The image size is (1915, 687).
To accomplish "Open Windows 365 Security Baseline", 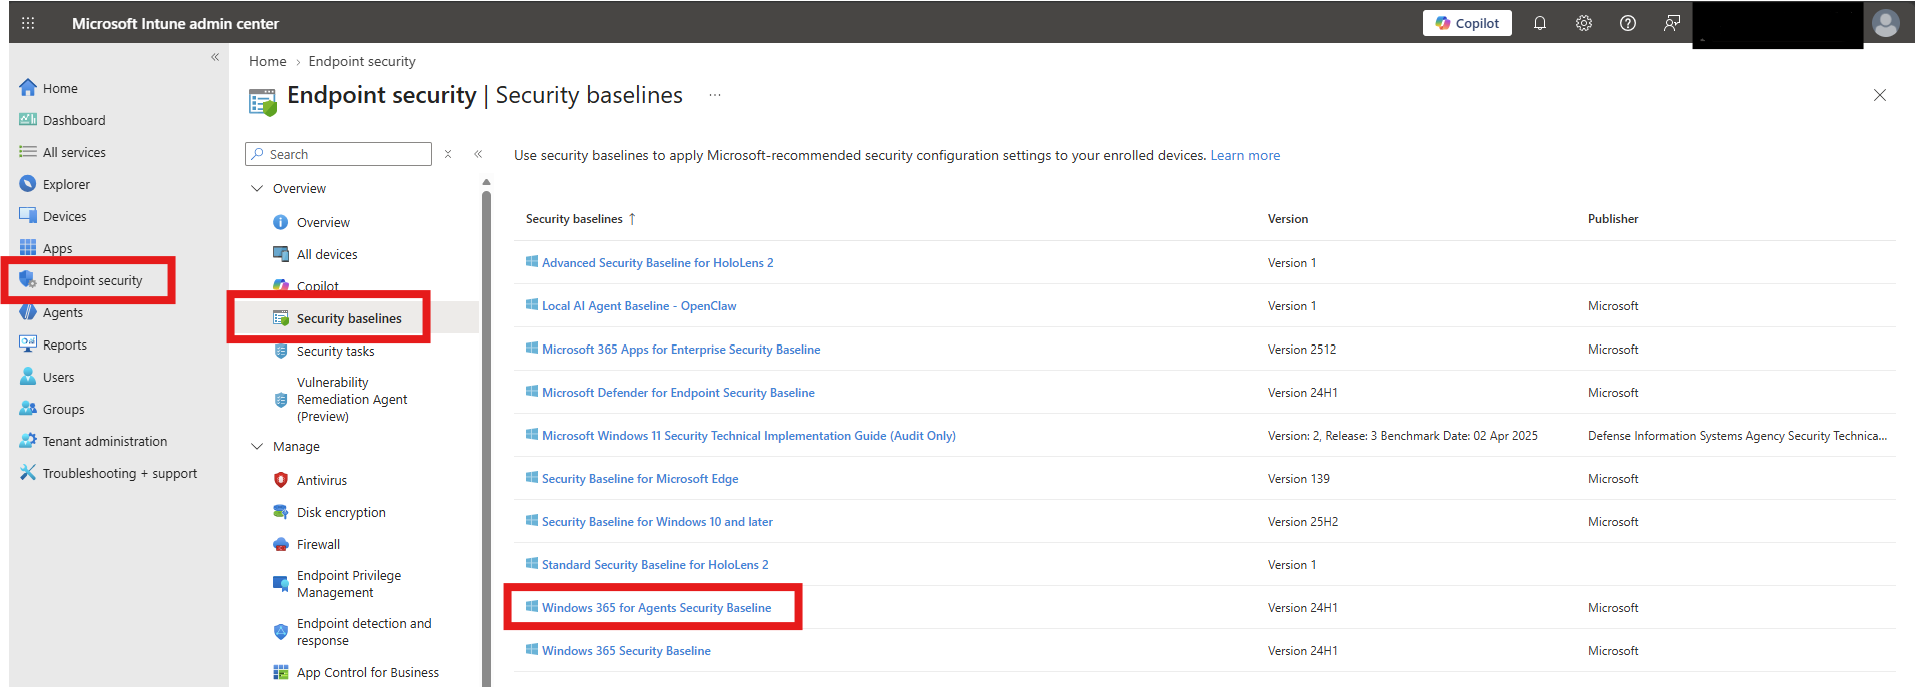I will coord(626,651).
